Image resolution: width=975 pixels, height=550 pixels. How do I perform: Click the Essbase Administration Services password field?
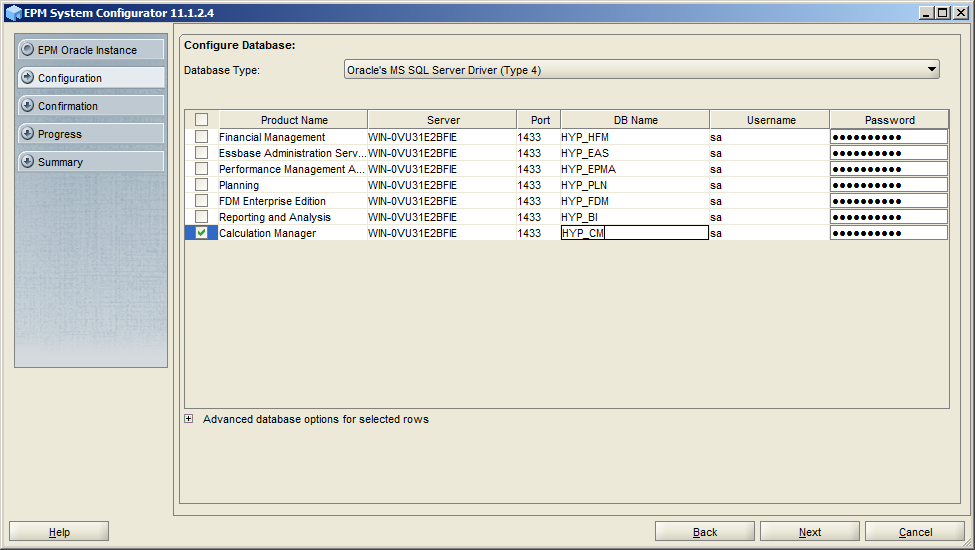coord(889,153)
